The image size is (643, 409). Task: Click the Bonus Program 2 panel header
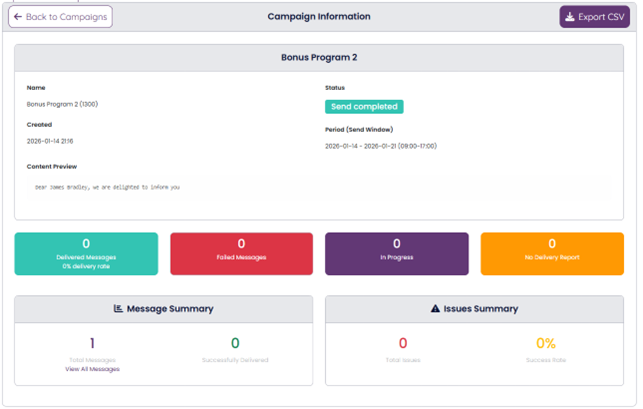point(319,58)
